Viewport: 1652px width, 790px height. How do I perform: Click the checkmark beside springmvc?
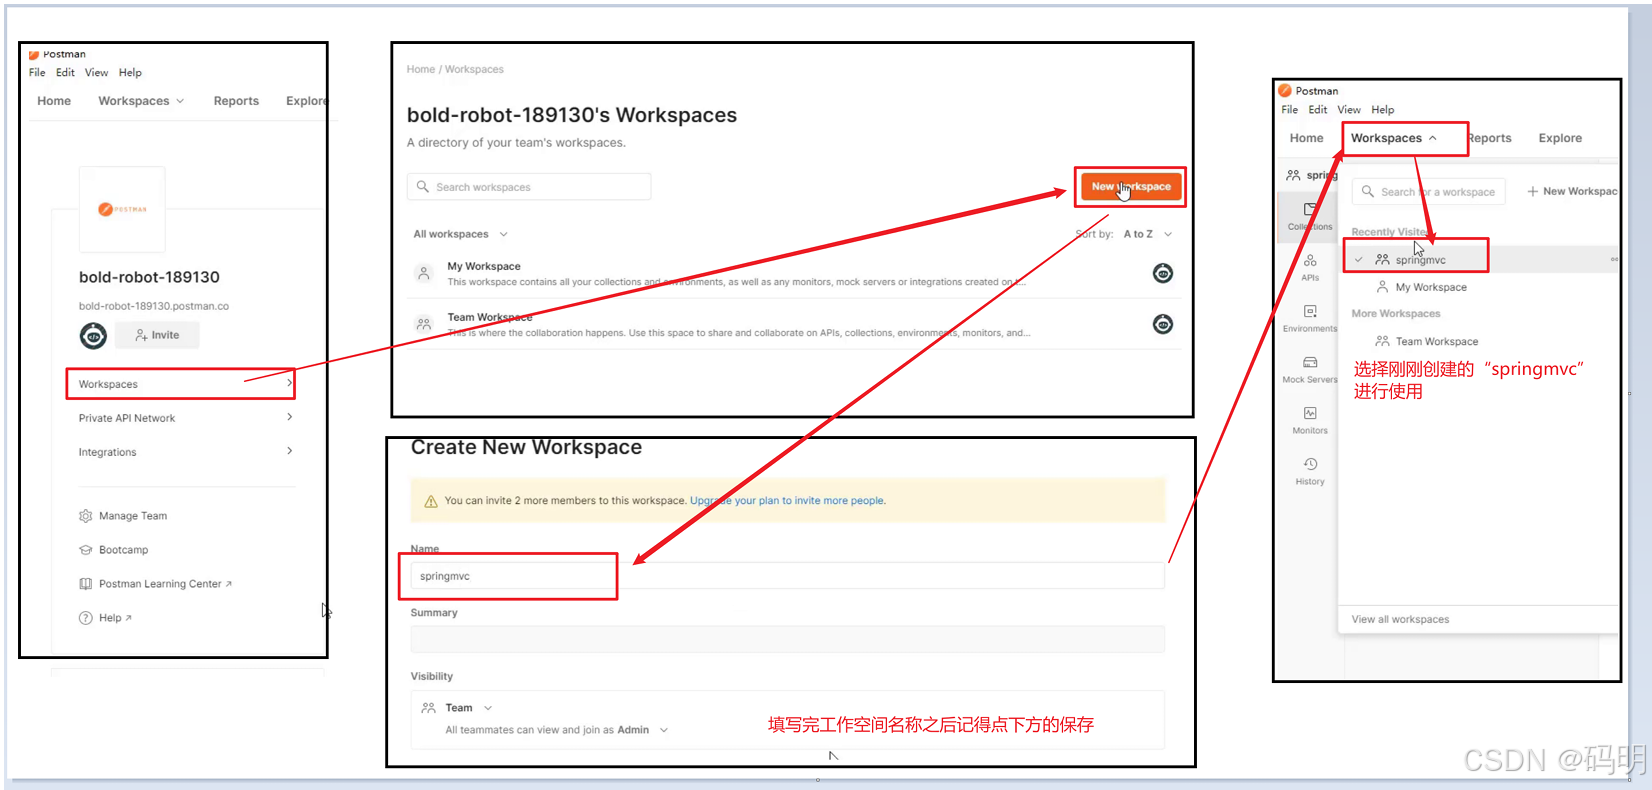[x=1358, y=260]
